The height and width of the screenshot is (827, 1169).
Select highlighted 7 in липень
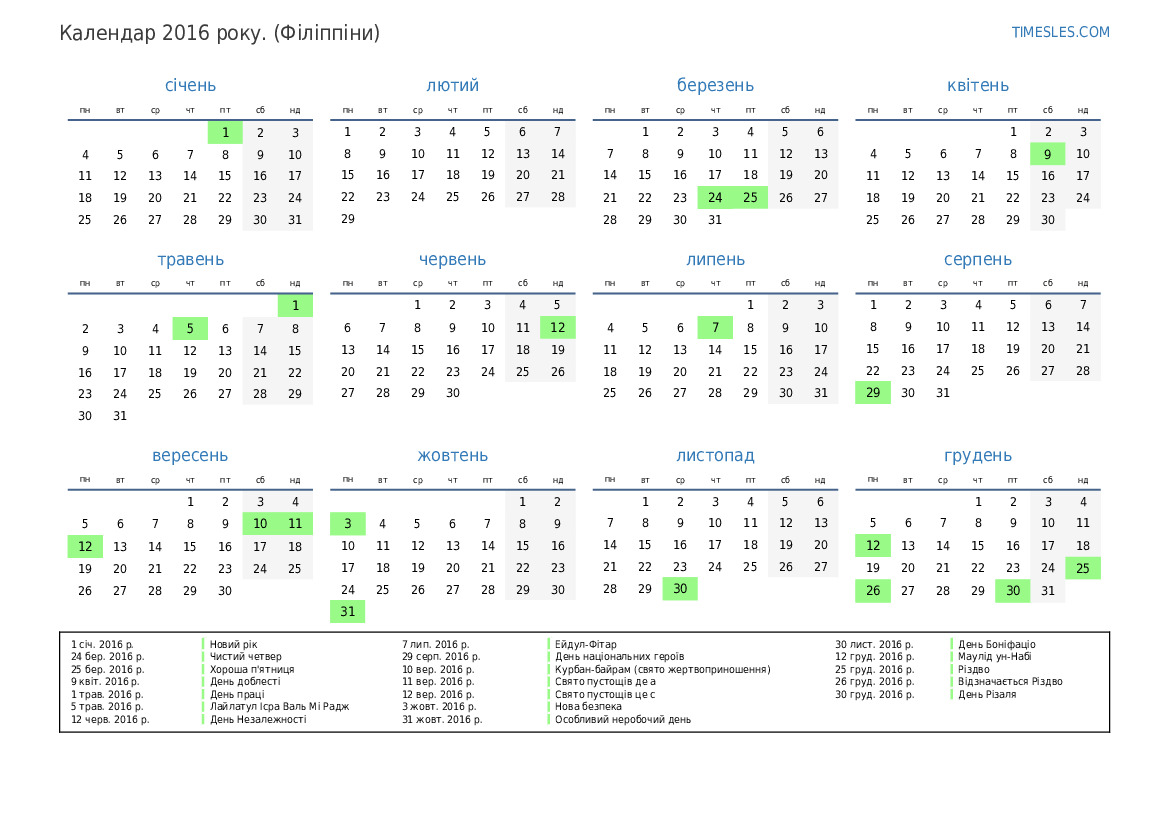pyautogui.click(x=715, y=328)
